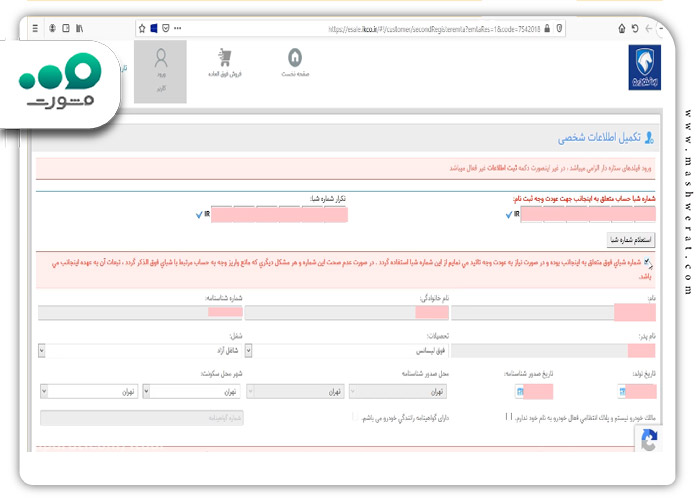Open the job dropdown showing شاغل آزاد
The width and height of the screenshot is (700, 500).
(140, 351)
